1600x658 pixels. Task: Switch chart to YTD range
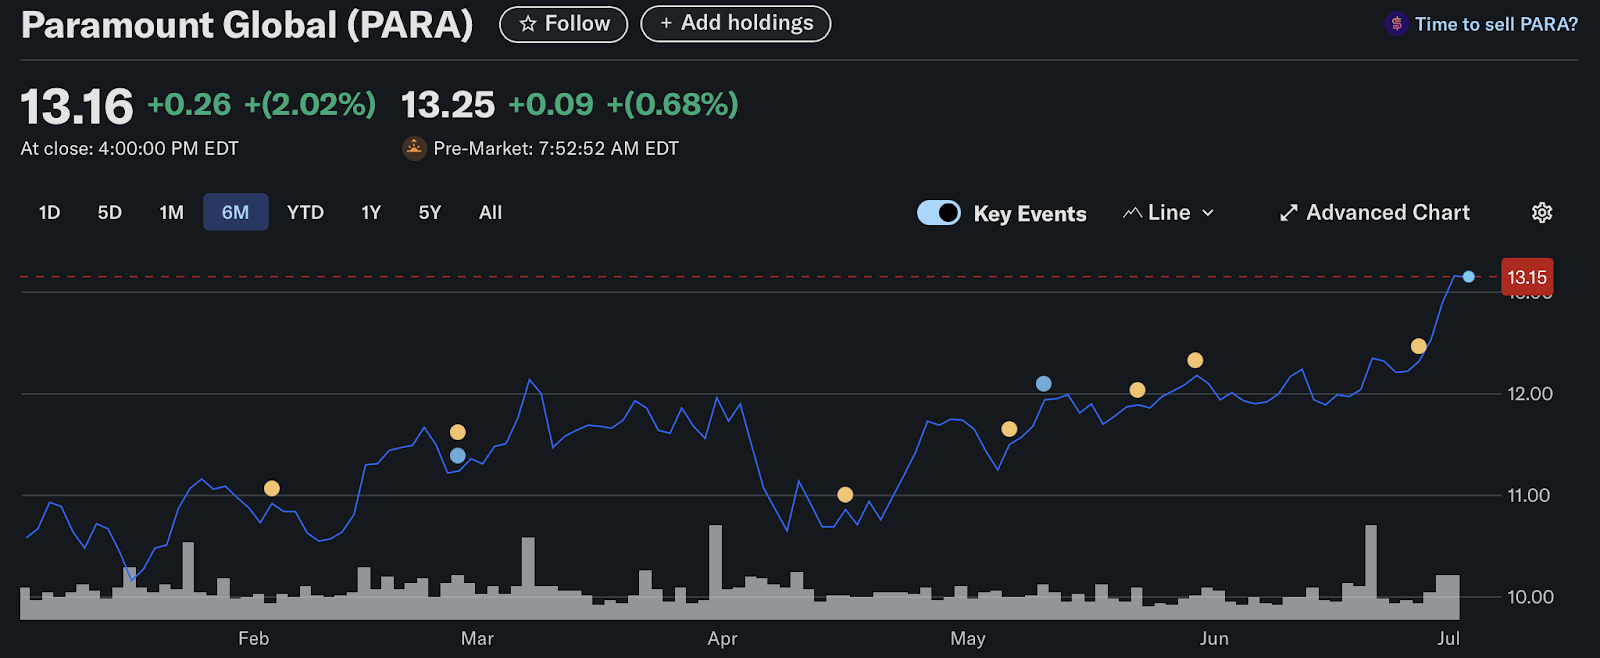point(305,212)
